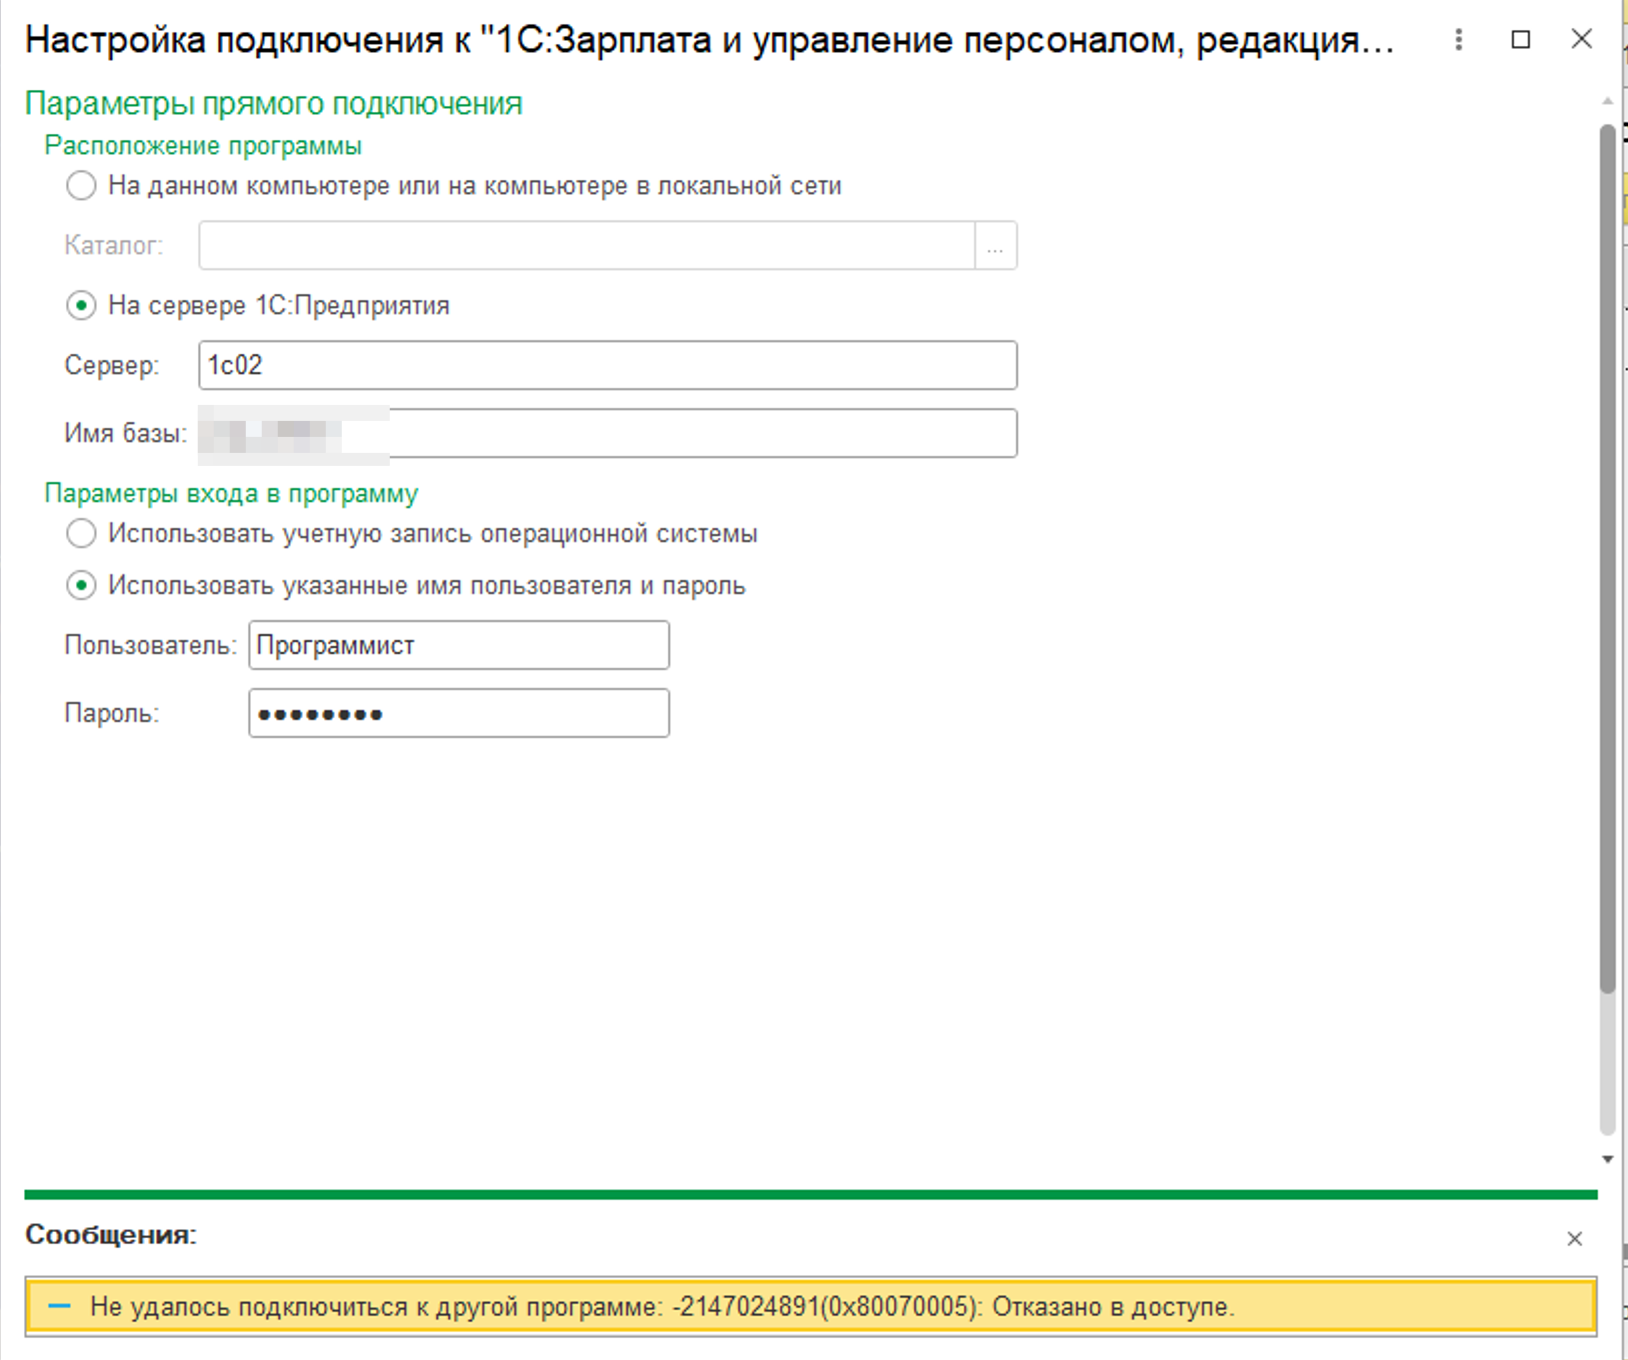Click the blue dash icon in the error message

click(x=60, y=1306)
